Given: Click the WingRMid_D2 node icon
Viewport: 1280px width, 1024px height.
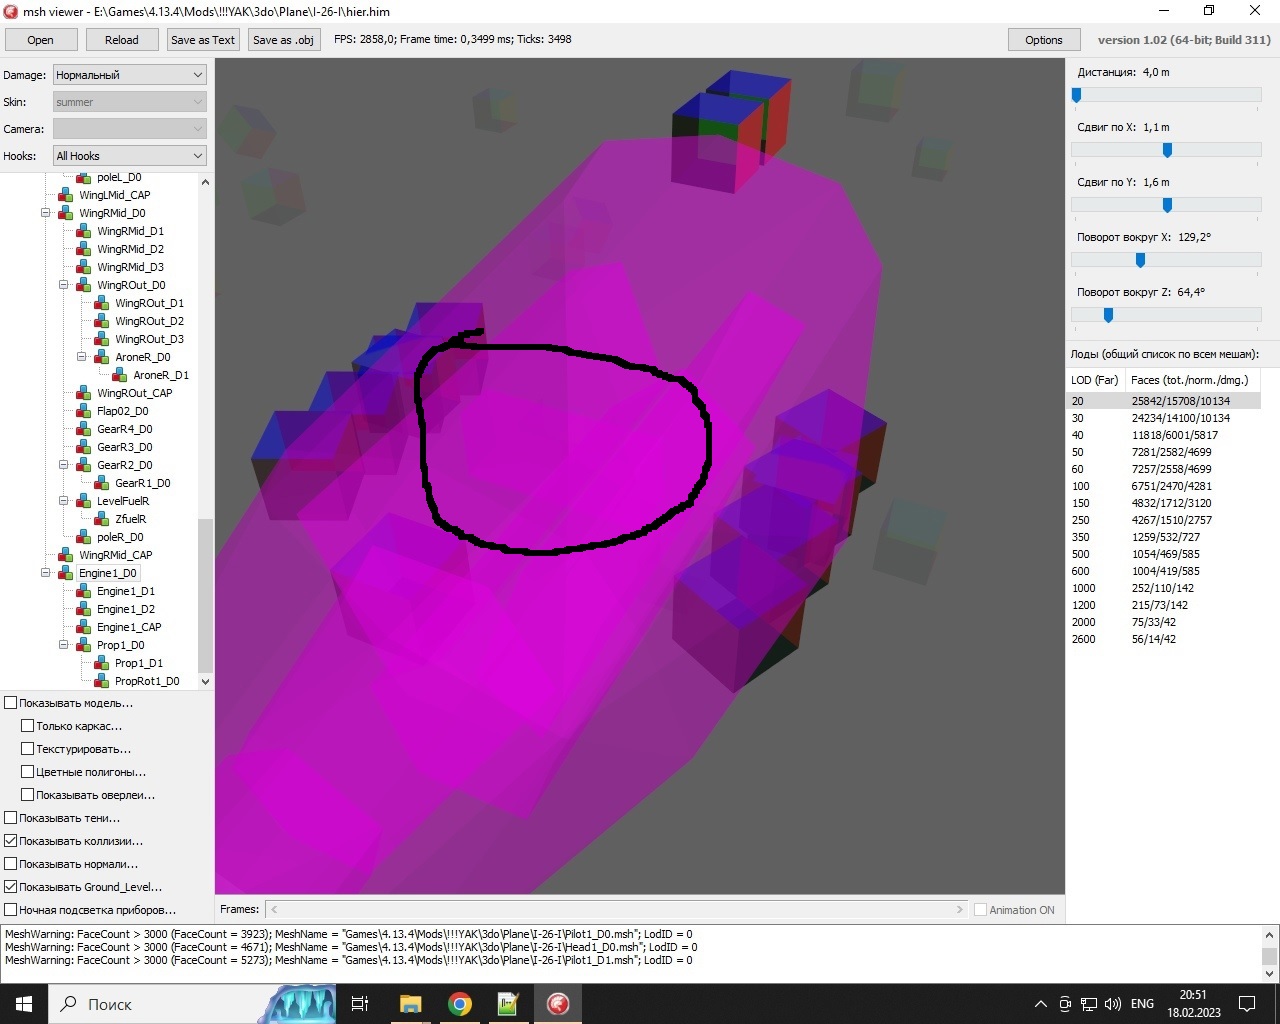Looking at the screenshot, I should coord(84,249).
